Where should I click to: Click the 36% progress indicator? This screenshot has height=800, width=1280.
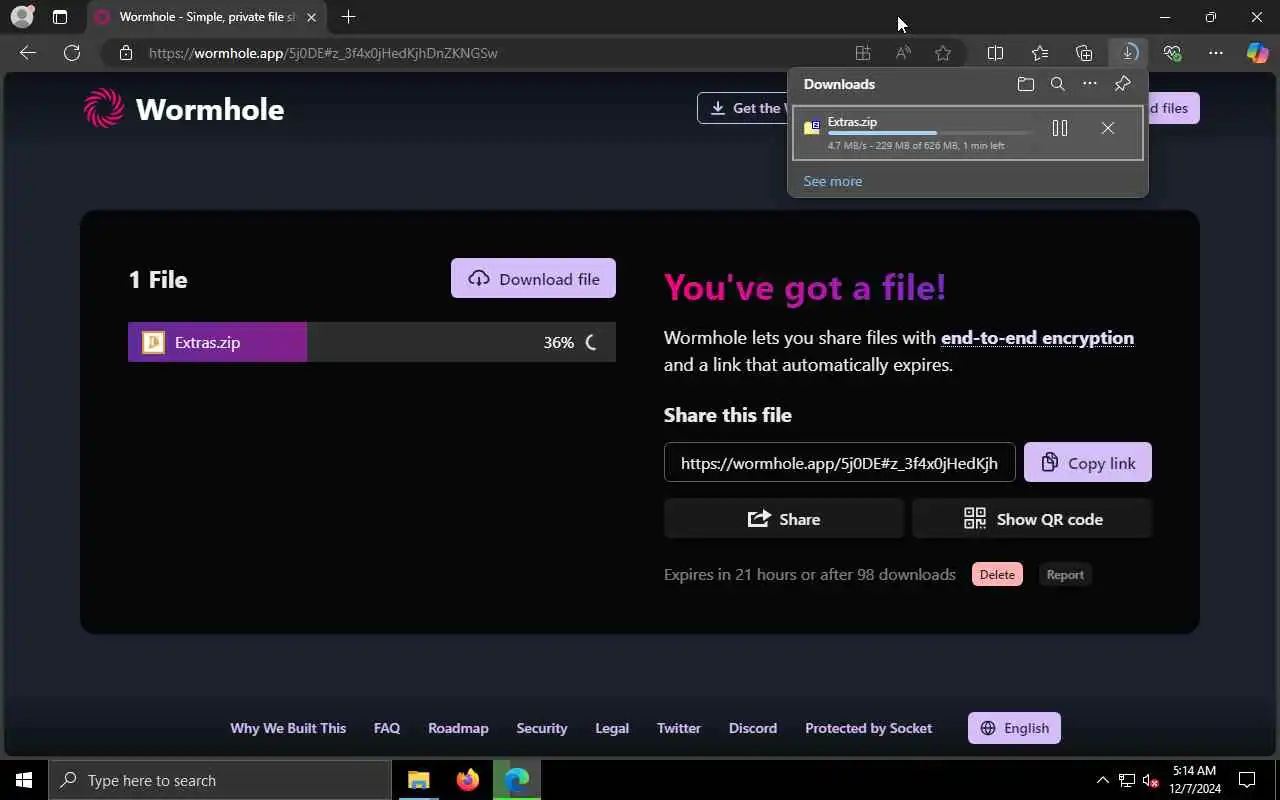tap(558, 342)
